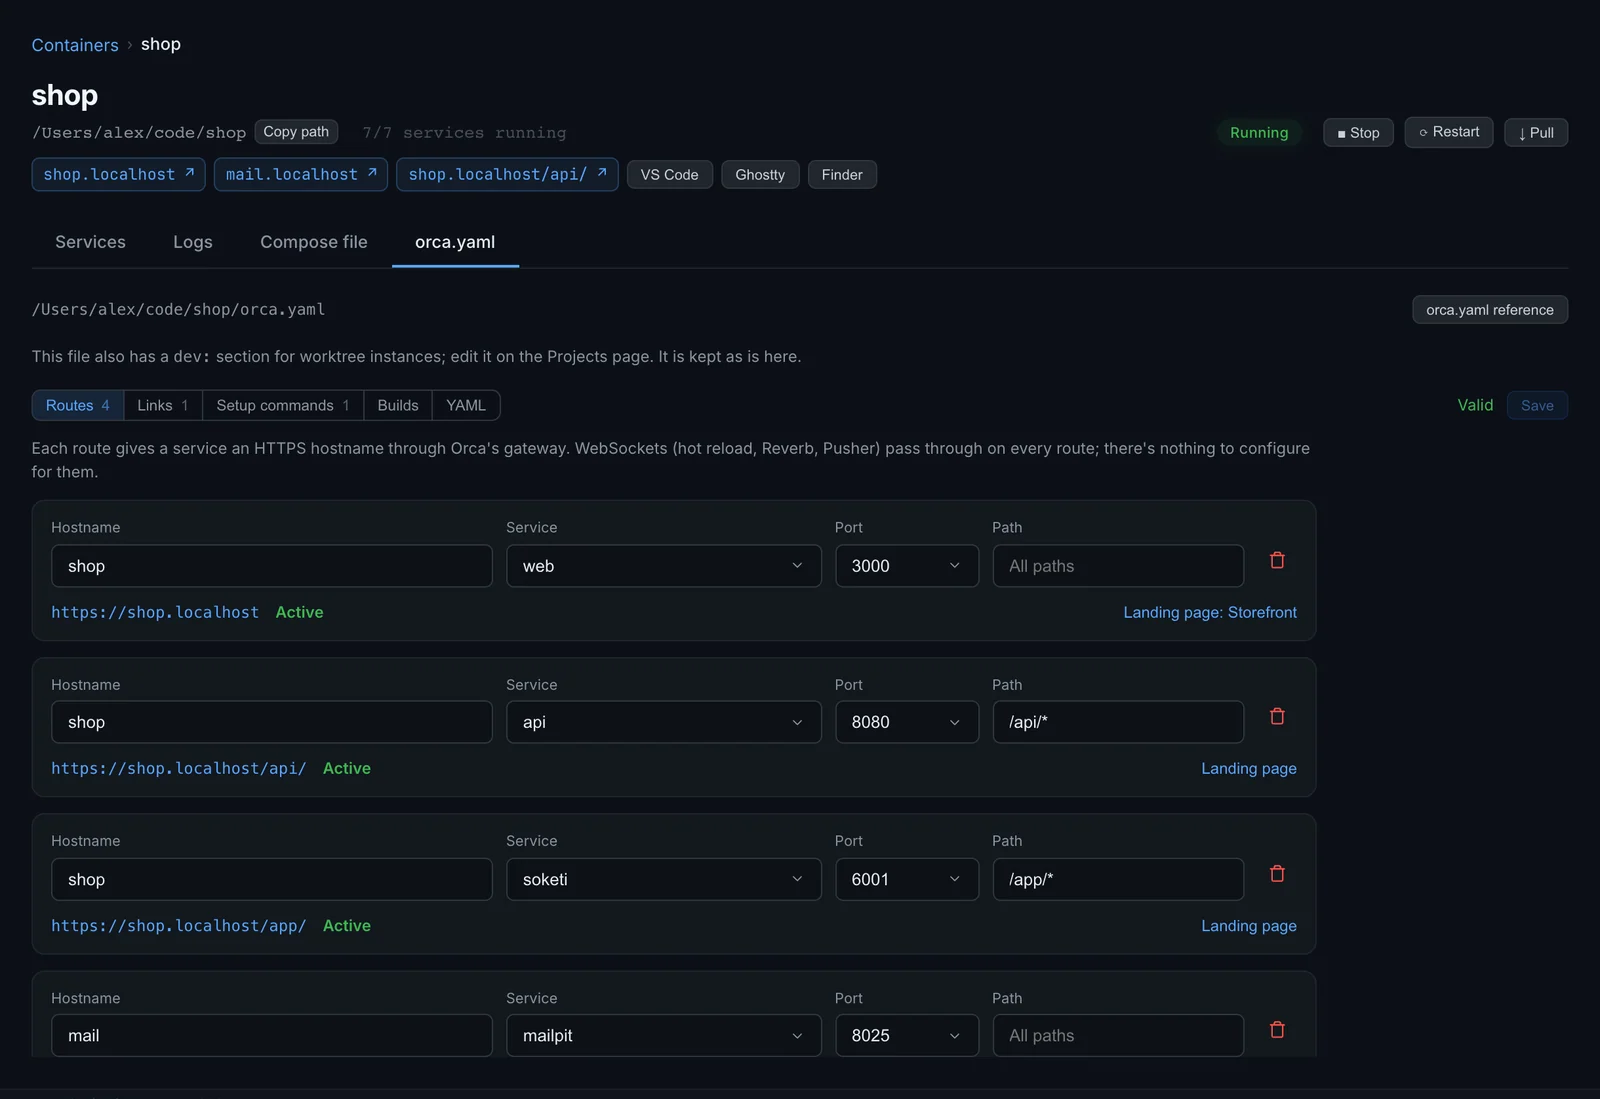Select the orca.yaml tab
This screenshot has height=1099, width=1600.
click(455, 242)
